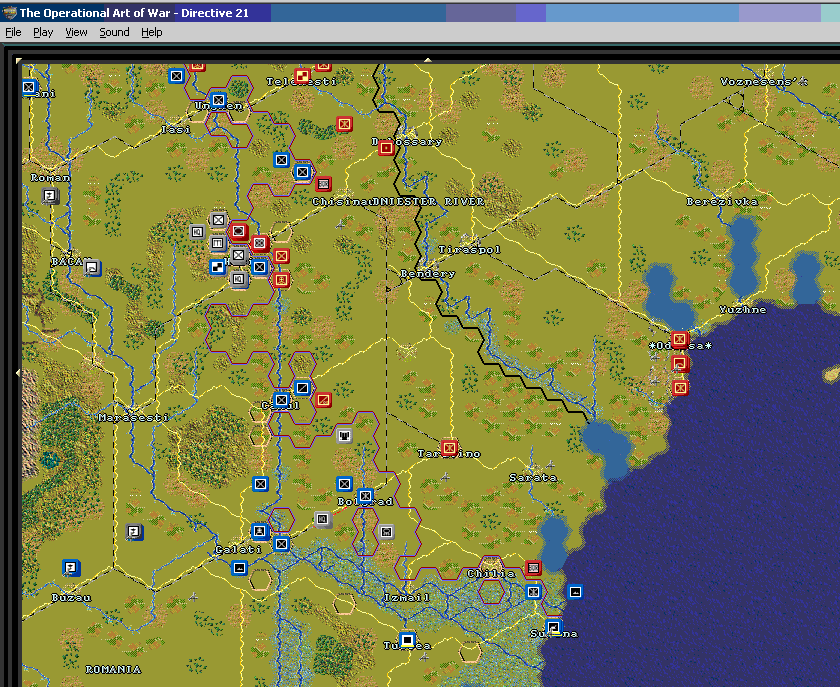This screenshot has width=840, height=687.
Task: Select the blue unit at Sulina
Action: pyautogui.click(x=554, y=628)
